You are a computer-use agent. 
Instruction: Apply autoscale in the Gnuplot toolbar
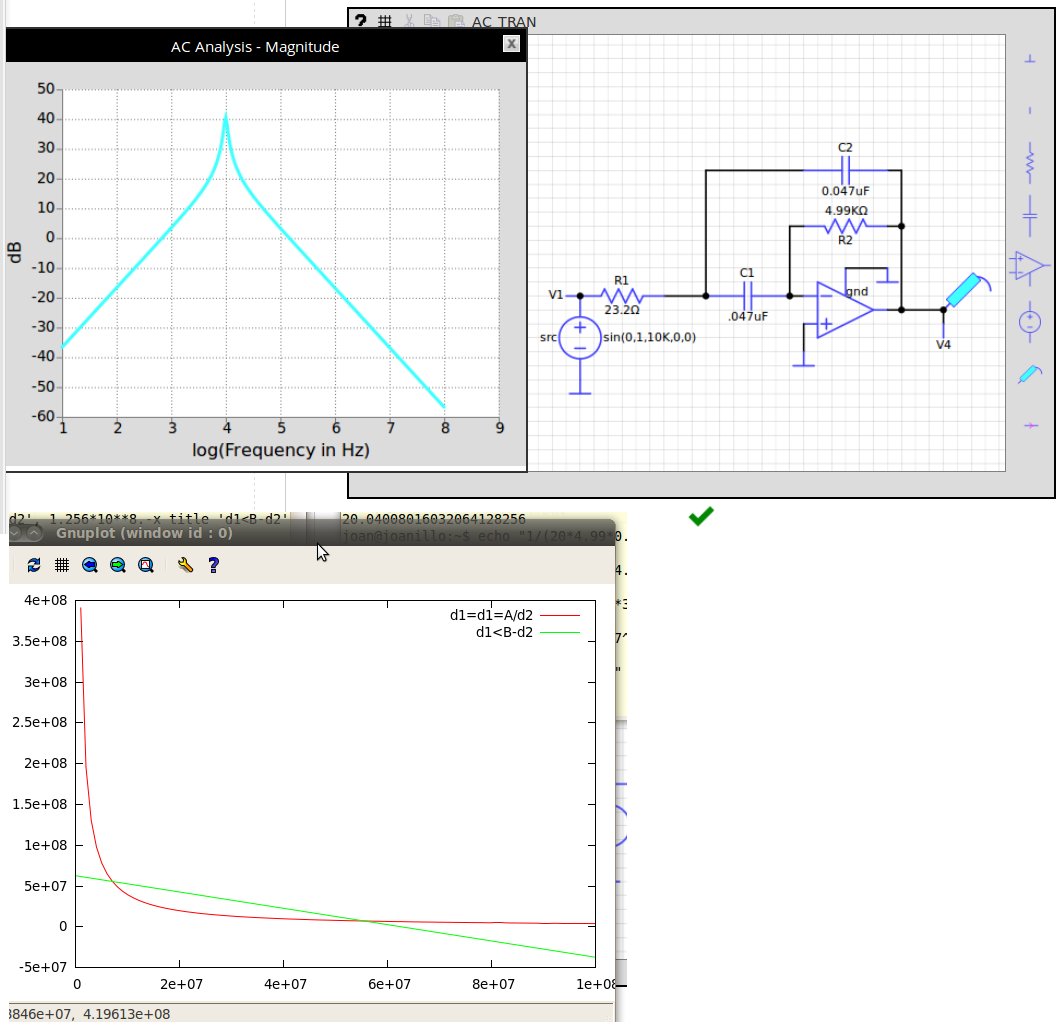pyautogui.click(x=146, y=565)
